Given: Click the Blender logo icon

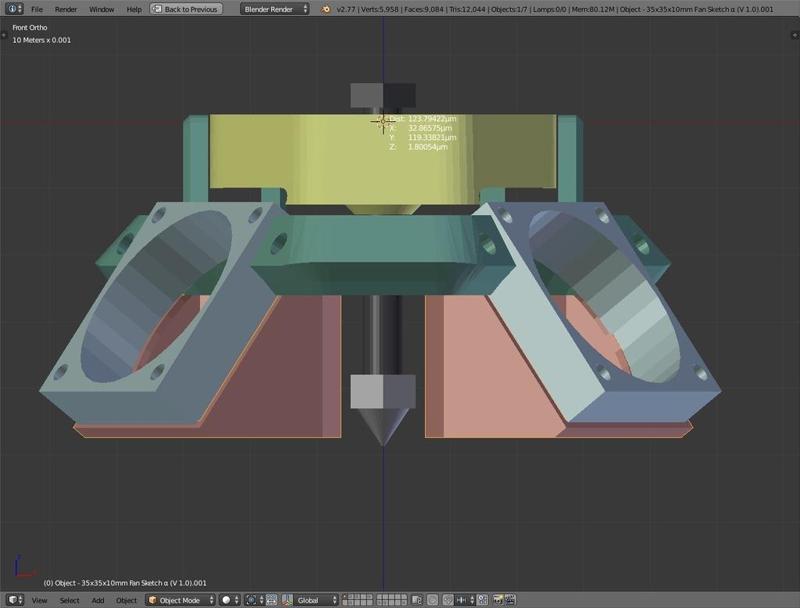Looking at the screenshot, I should pyautogui.click(x=326, y=9).
